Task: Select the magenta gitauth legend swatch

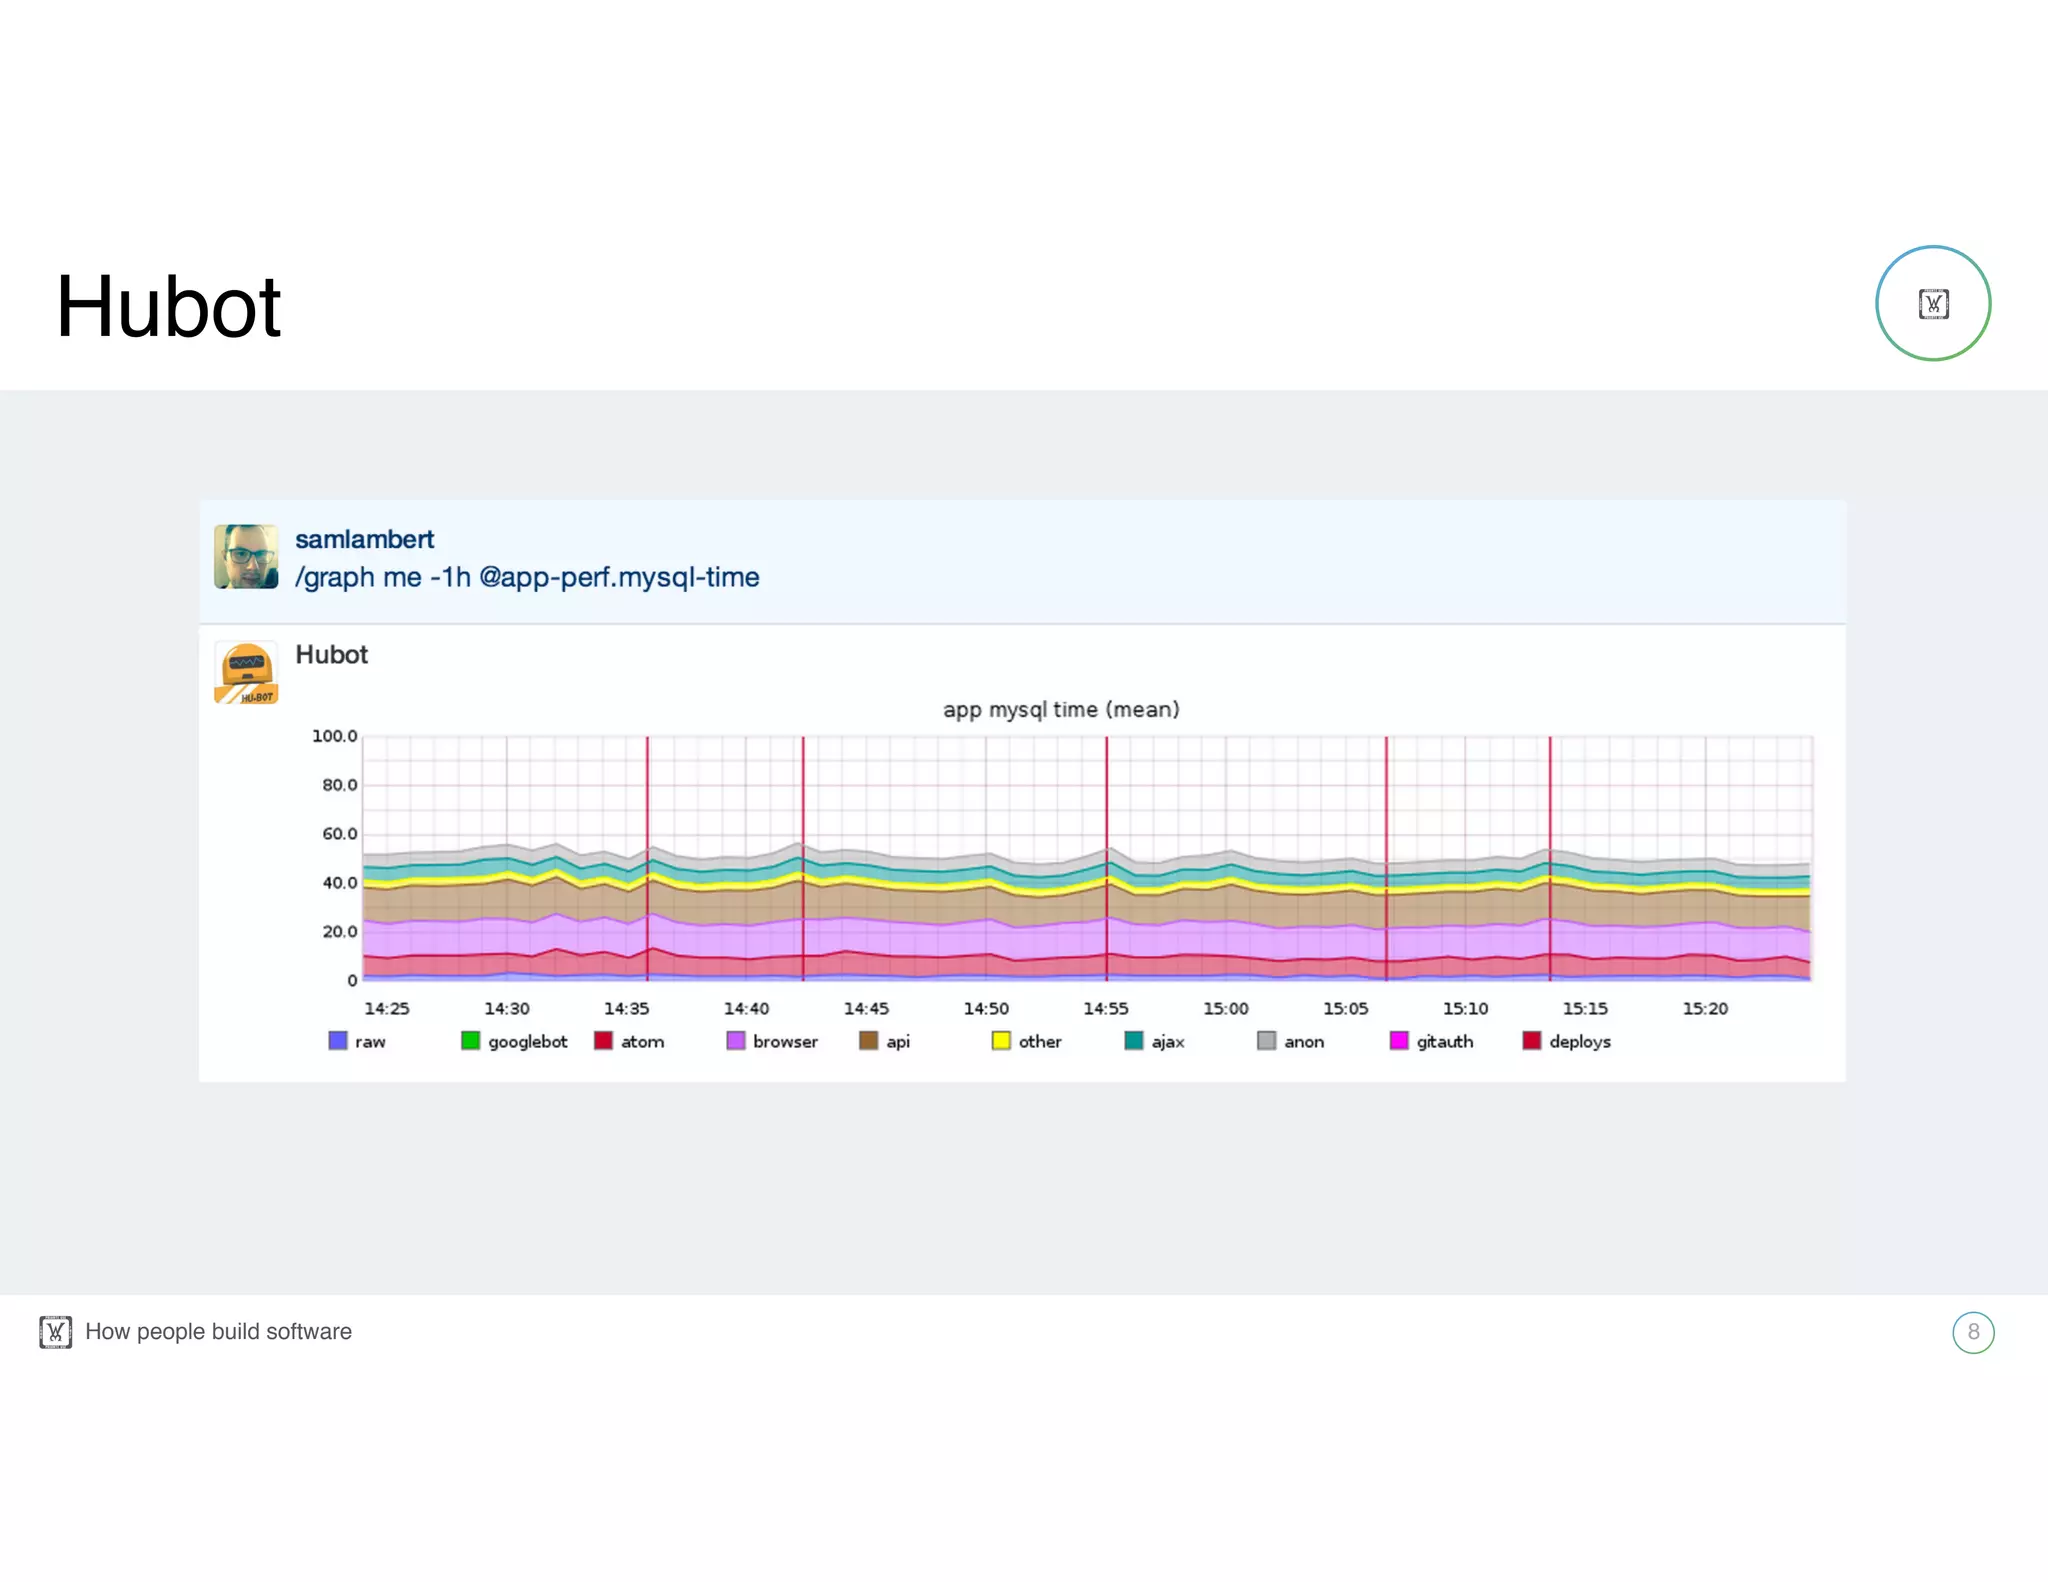Action: [1399, 1041]
